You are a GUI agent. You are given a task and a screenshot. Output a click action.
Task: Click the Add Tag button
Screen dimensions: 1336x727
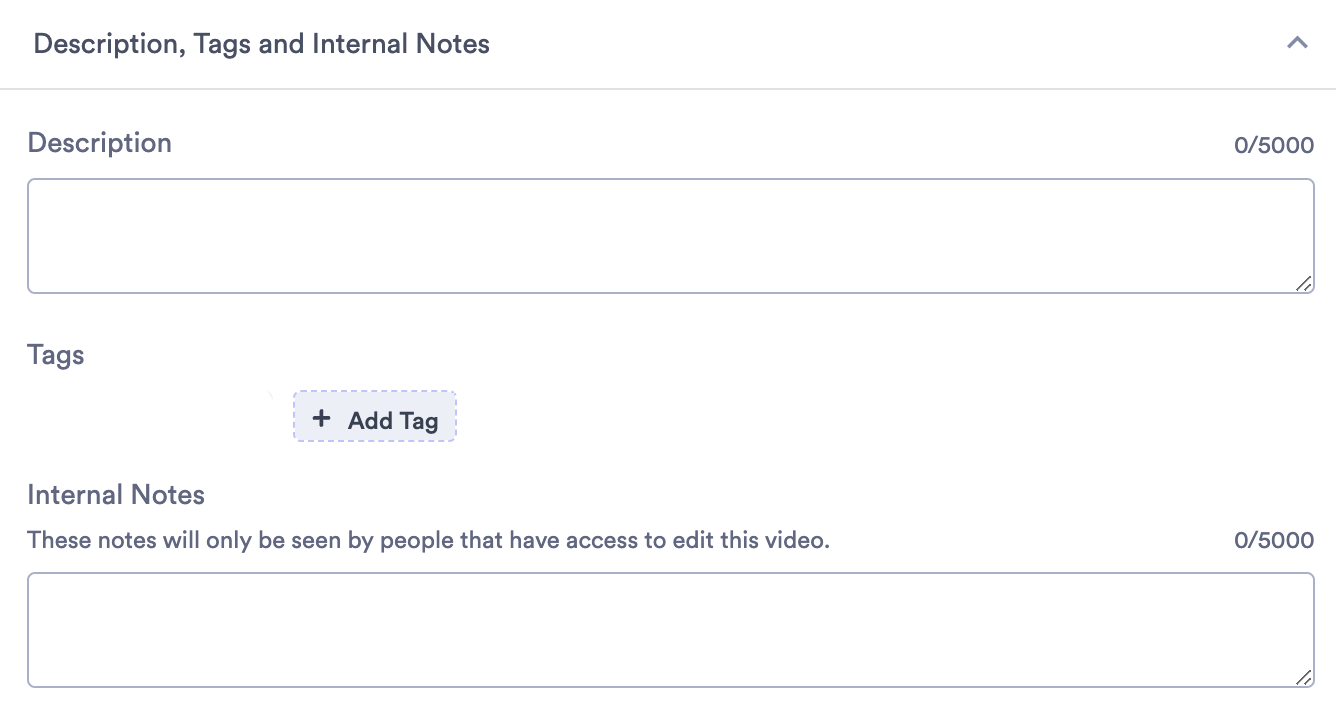375,416
